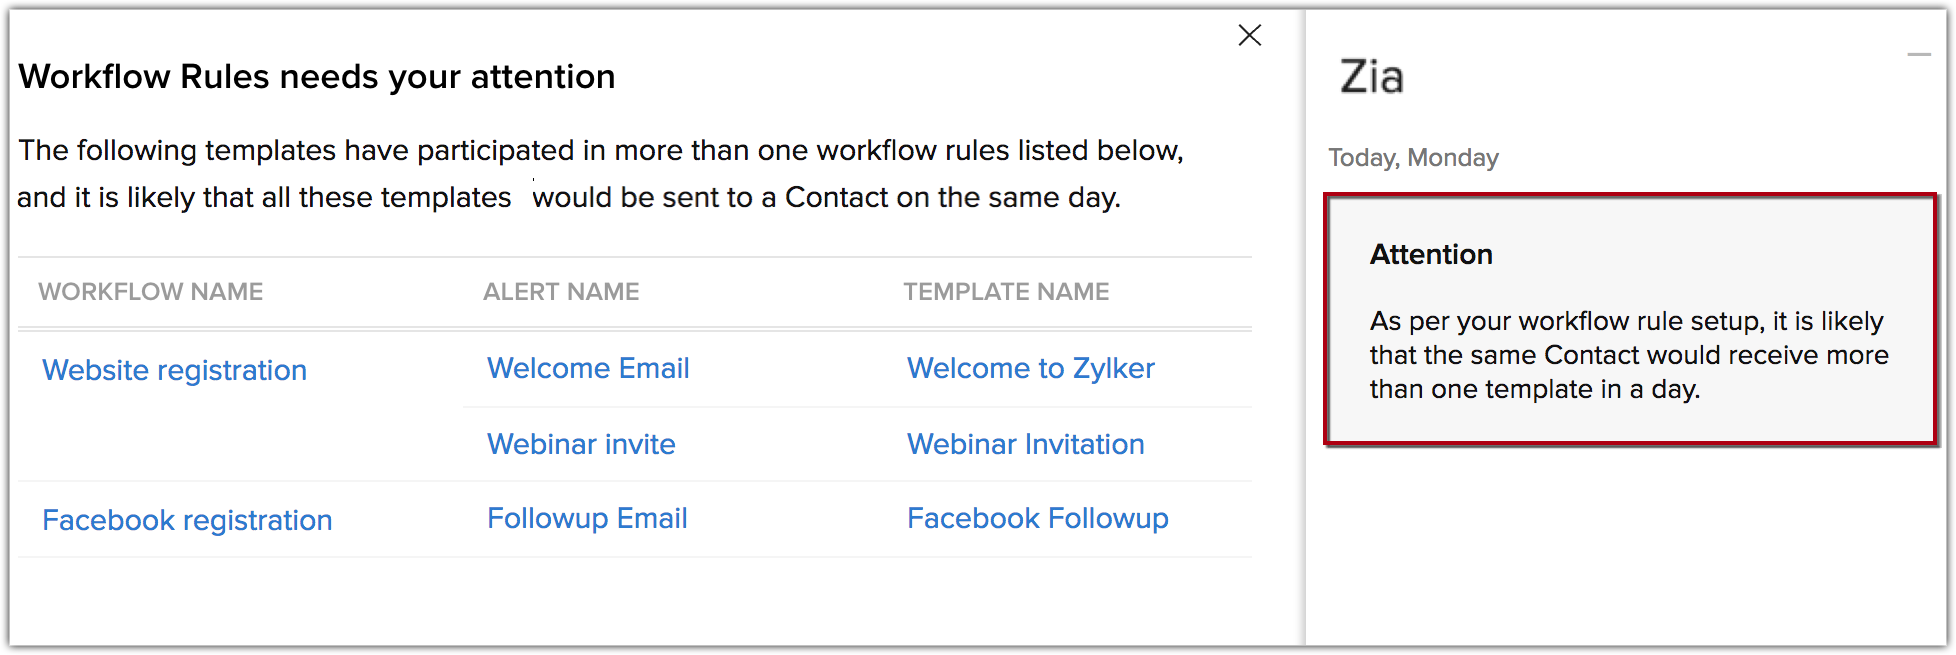Image resolution: width=1956 pixels, height=655 pixels.
Task: Click the ALERT NAME column header
Action: pos(561,292)
